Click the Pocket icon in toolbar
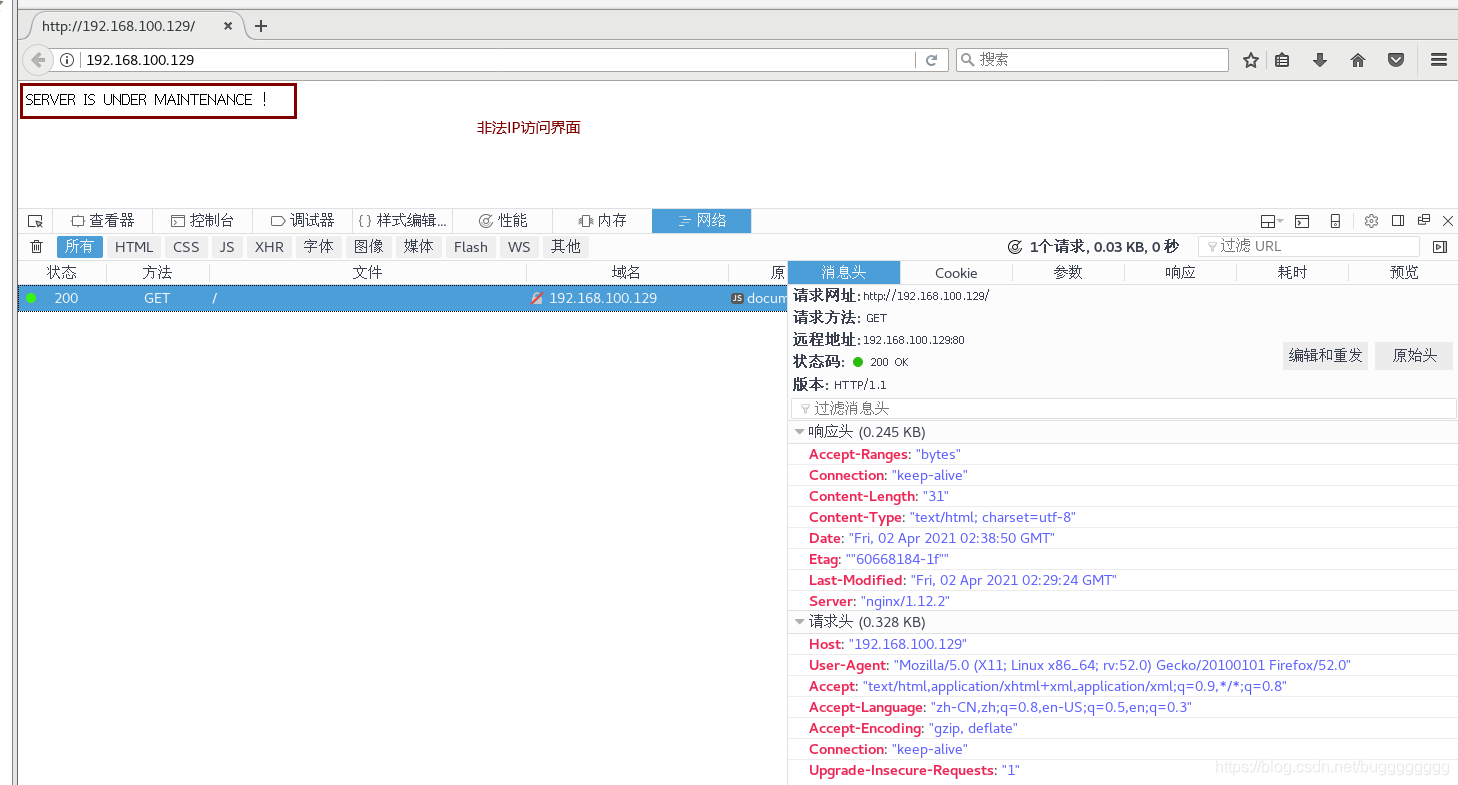1458x785 pixels. (1396, 60)
